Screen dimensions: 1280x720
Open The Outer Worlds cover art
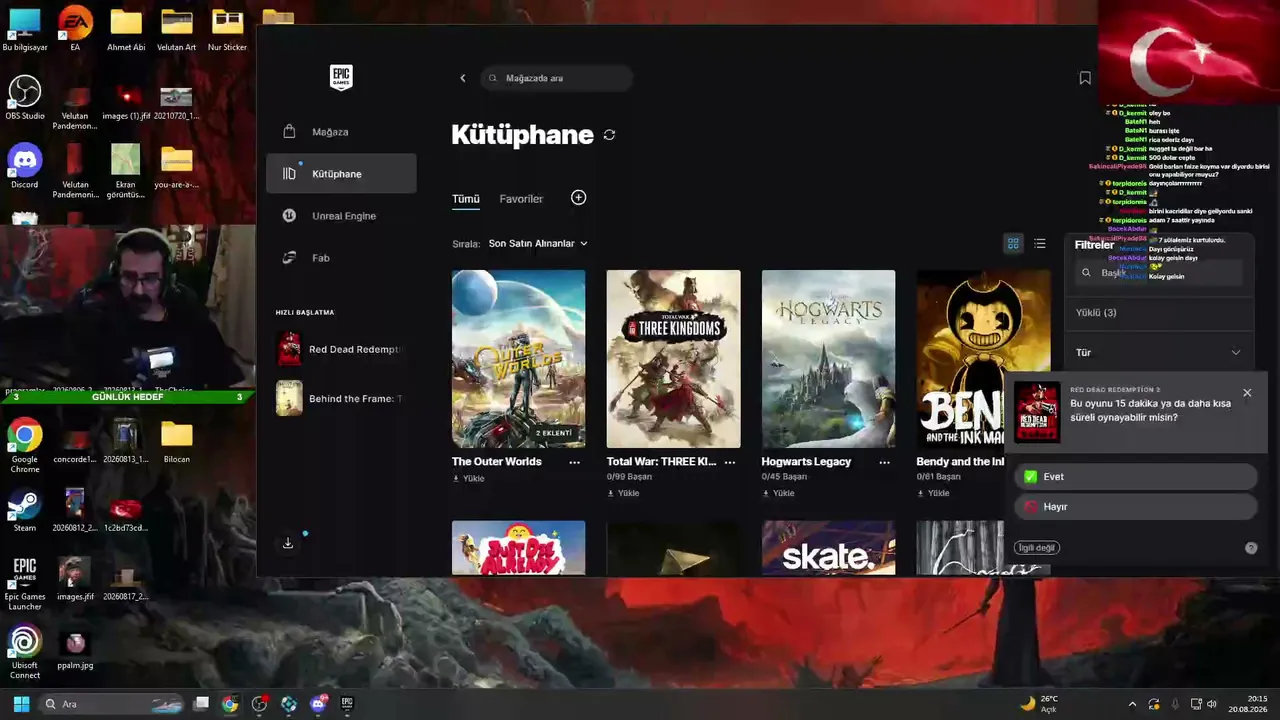519,359
